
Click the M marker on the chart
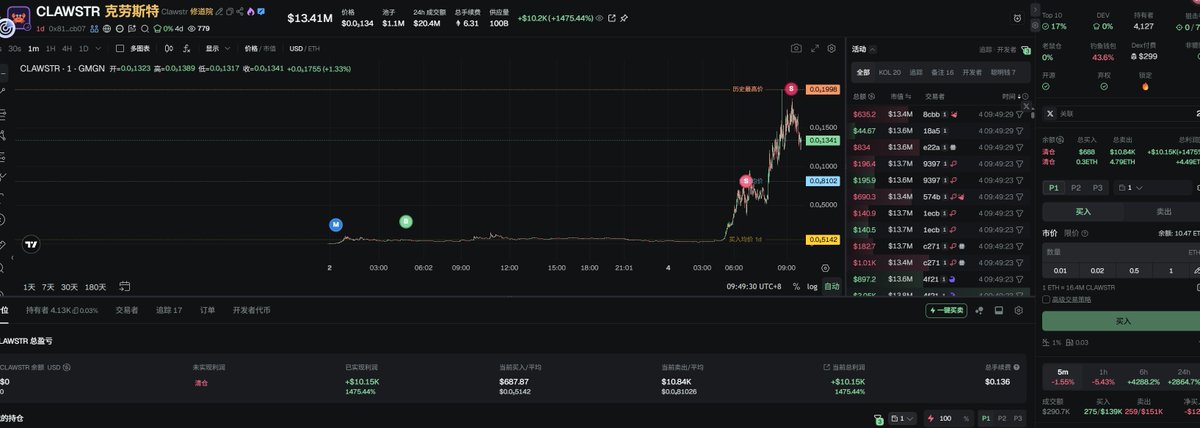[x=336, y=224]
